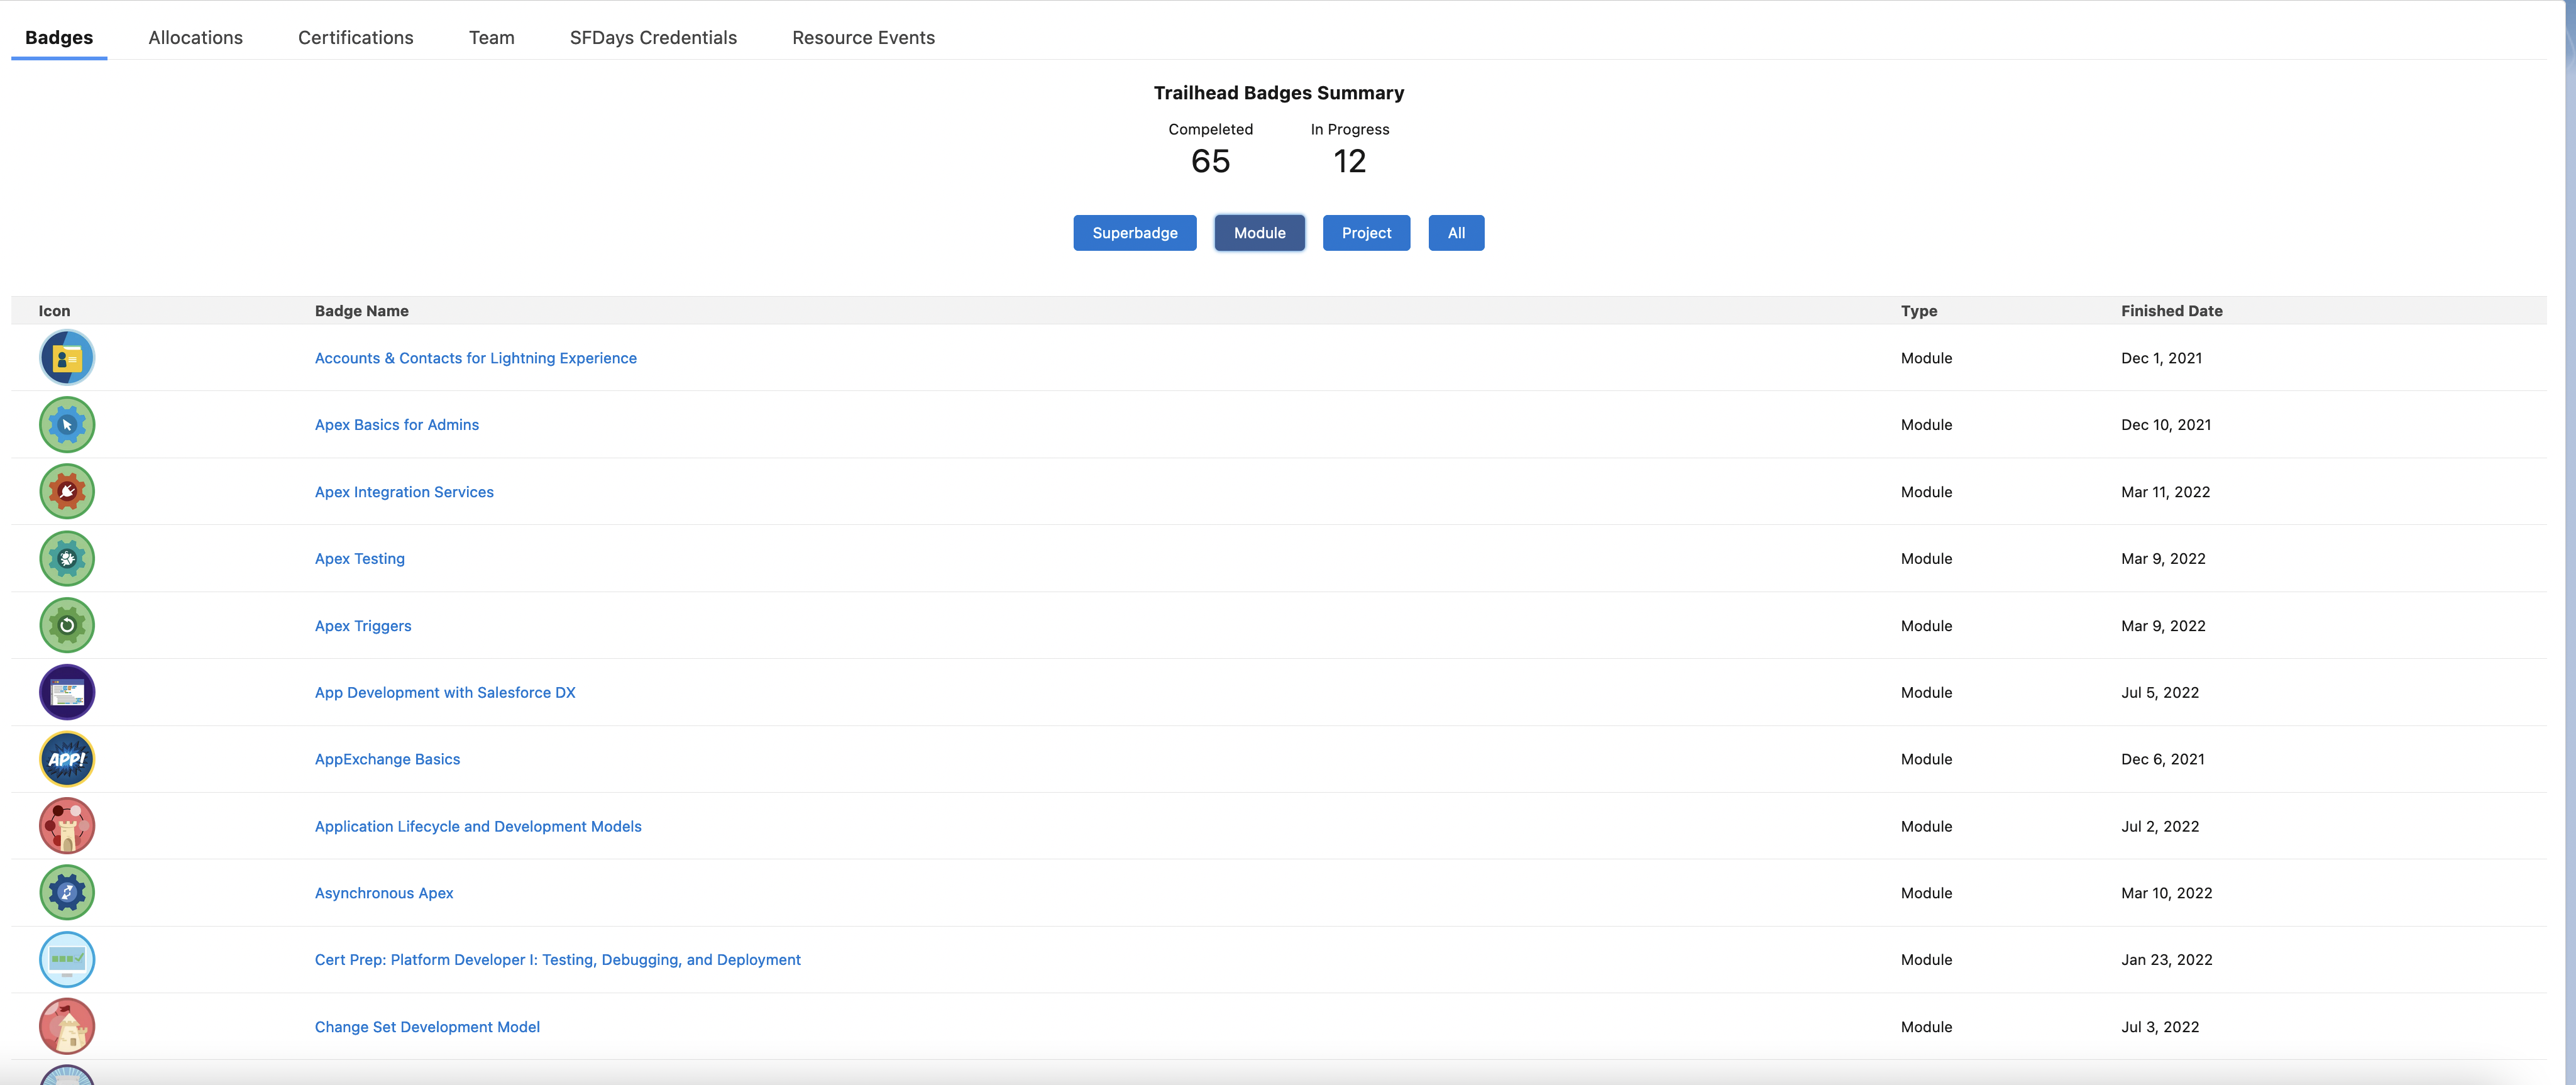
Task: Open the Application Lifecycle and Development Models link
Action: pos(477,826)
